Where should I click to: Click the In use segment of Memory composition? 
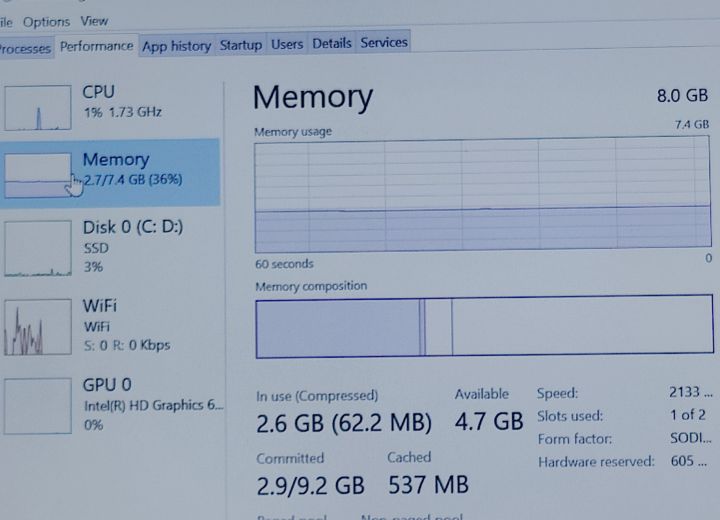pyautogui.click(x=338, y=328)
